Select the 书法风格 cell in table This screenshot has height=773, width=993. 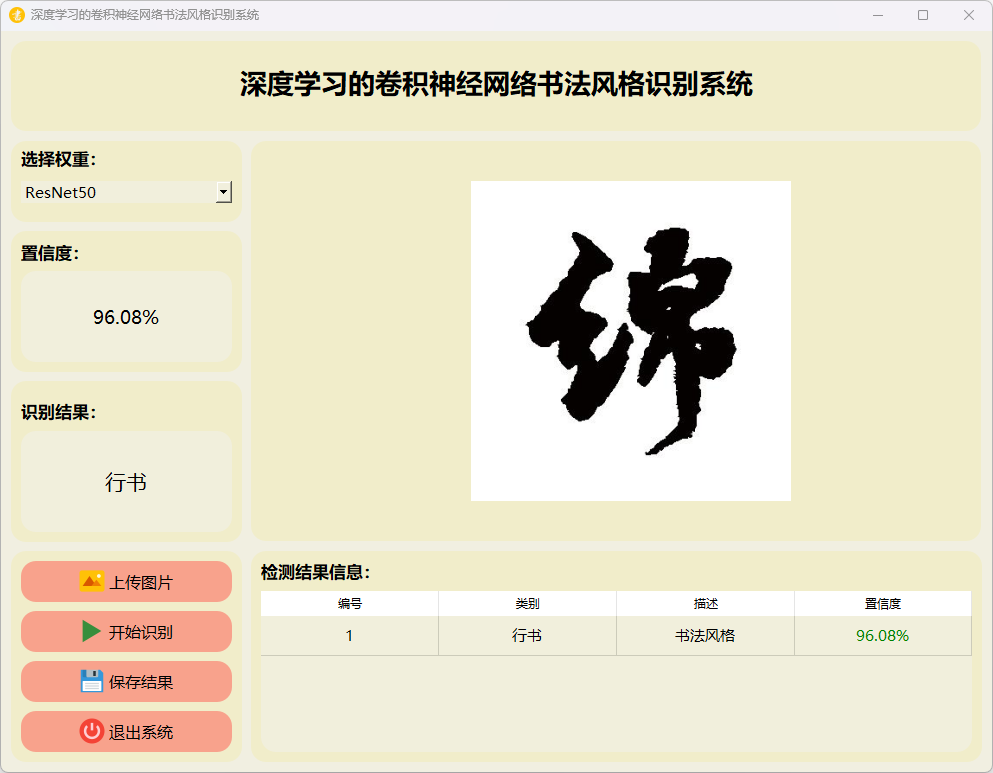pos(705,636)
